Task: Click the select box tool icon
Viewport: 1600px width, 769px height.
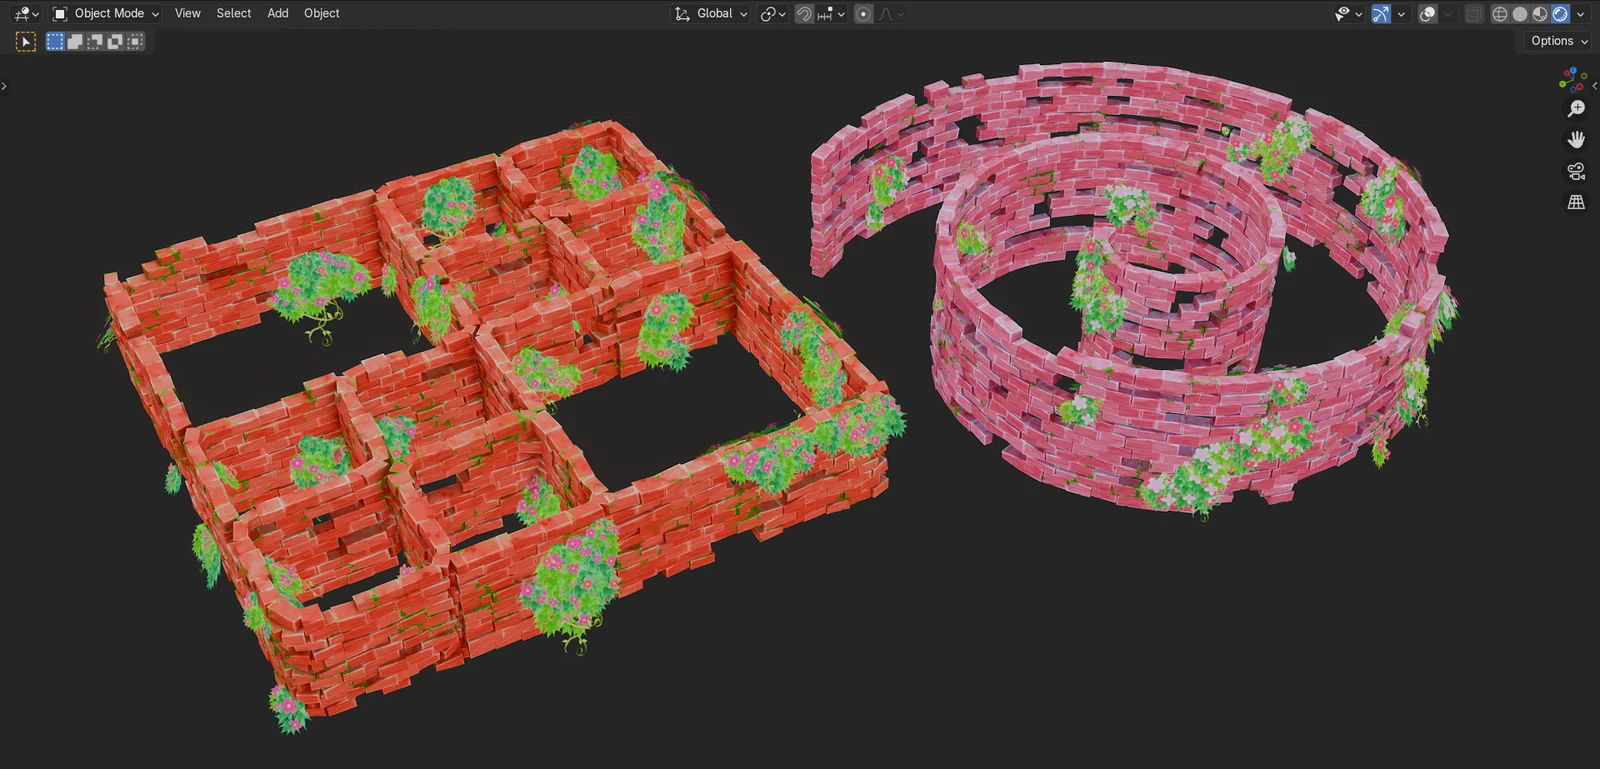Action: click(x=26, y=41)
